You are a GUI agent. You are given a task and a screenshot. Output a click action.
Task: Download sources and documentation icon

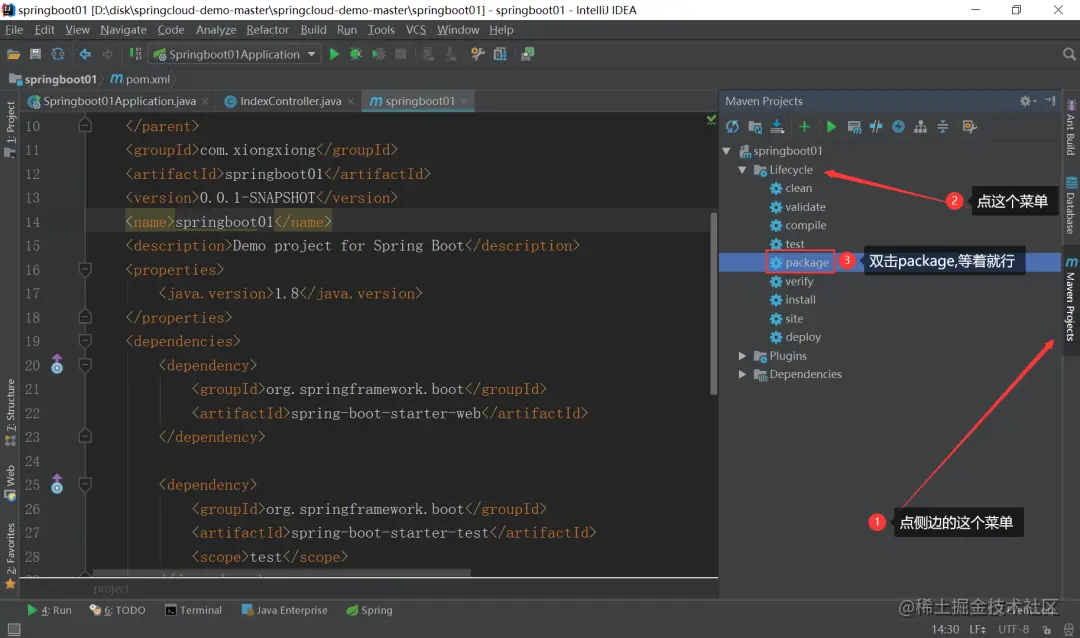777,127
